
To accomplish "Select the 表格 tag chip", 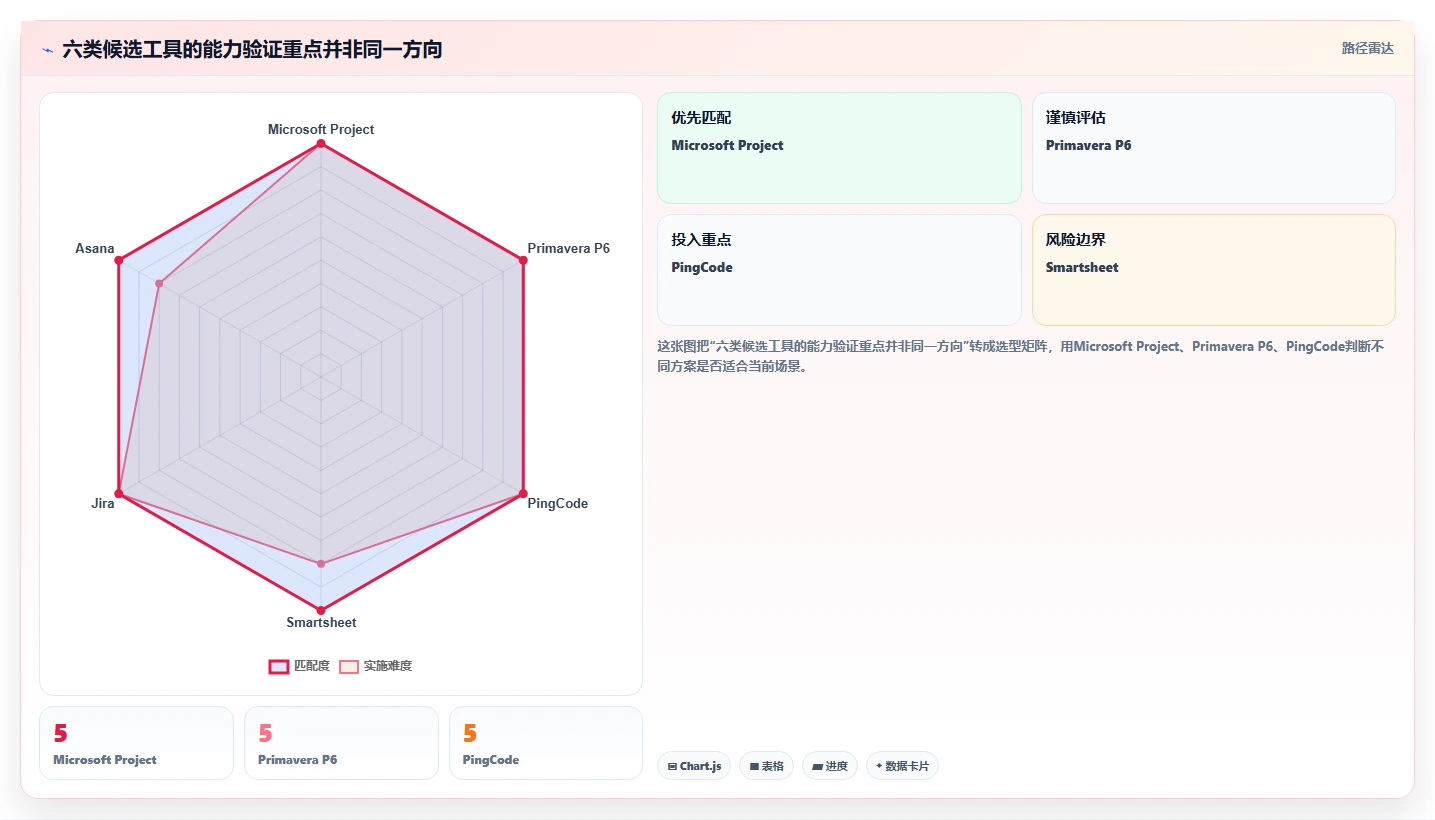I will tap(767, 766).
